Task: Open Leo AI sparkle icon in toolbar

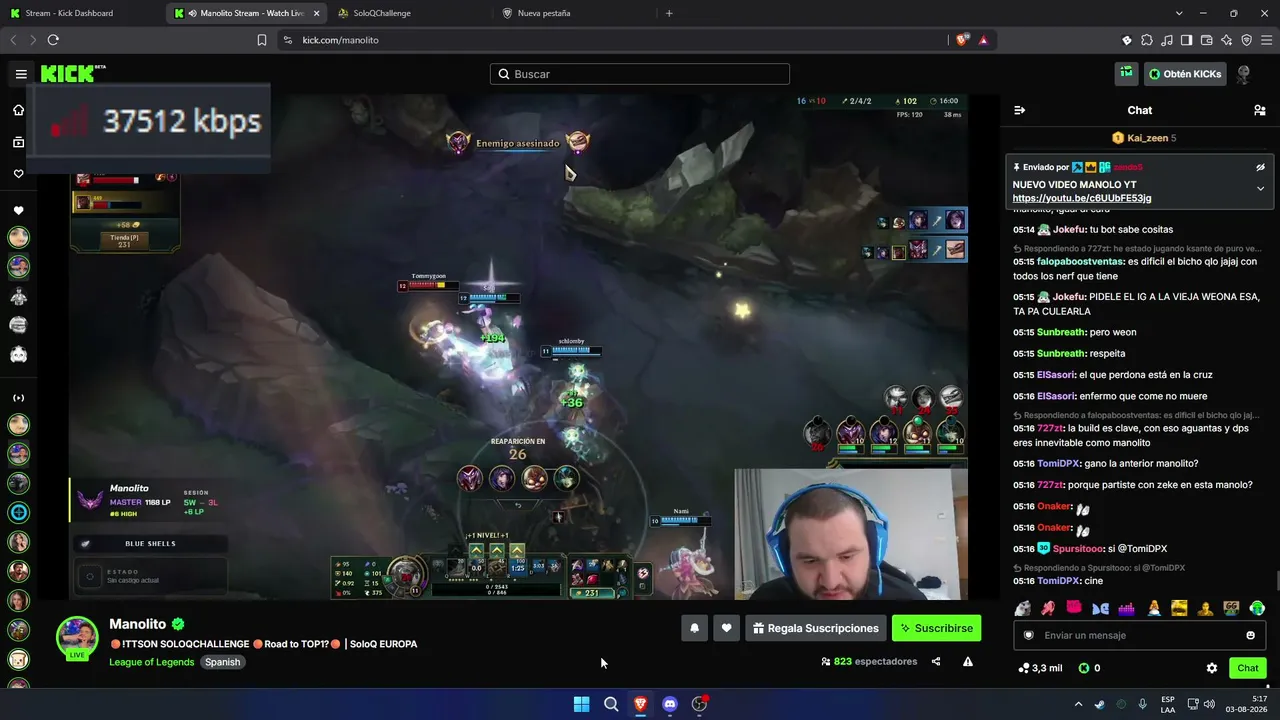Action: click(1227, 40)
